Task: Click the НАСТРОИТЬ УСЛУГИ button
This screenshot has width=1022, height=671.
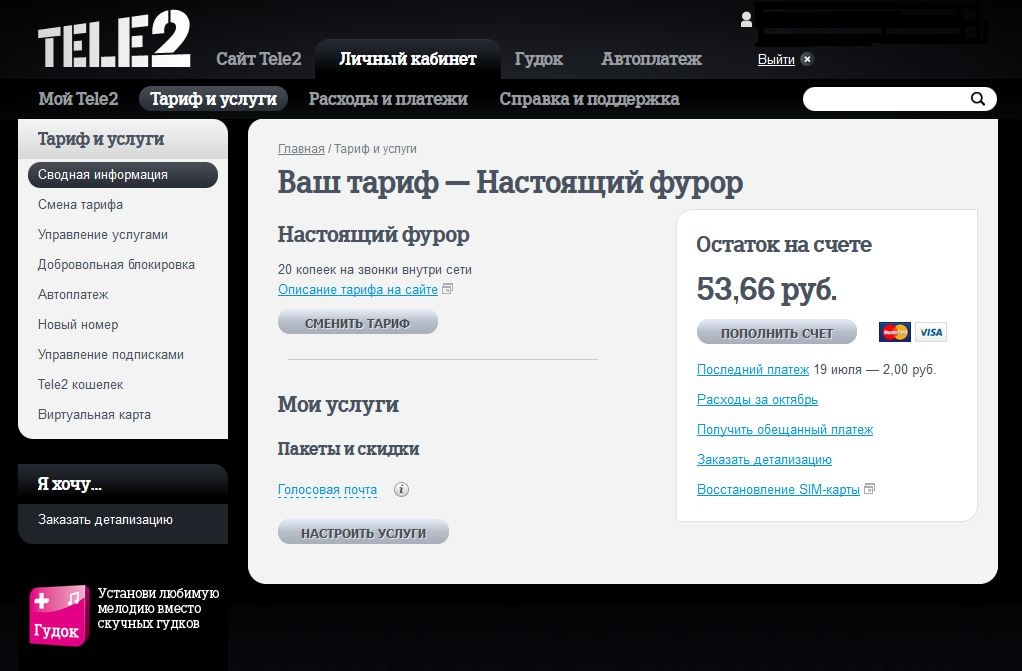Action: point(363,532)
